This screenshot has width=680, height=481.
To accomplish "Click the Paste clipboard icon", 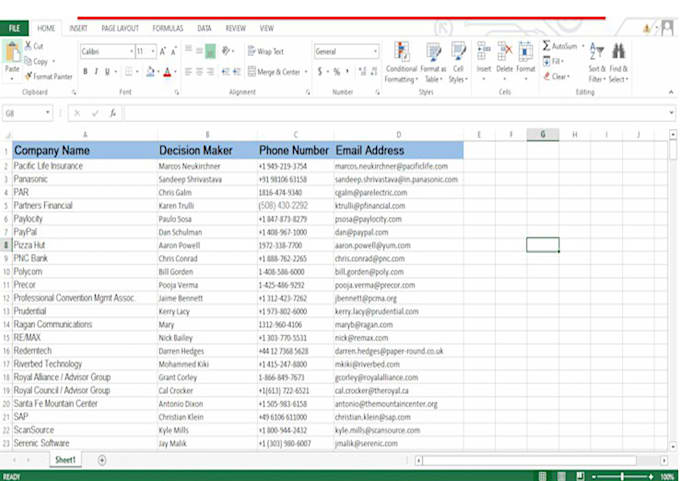I will [x=12, y=52].
